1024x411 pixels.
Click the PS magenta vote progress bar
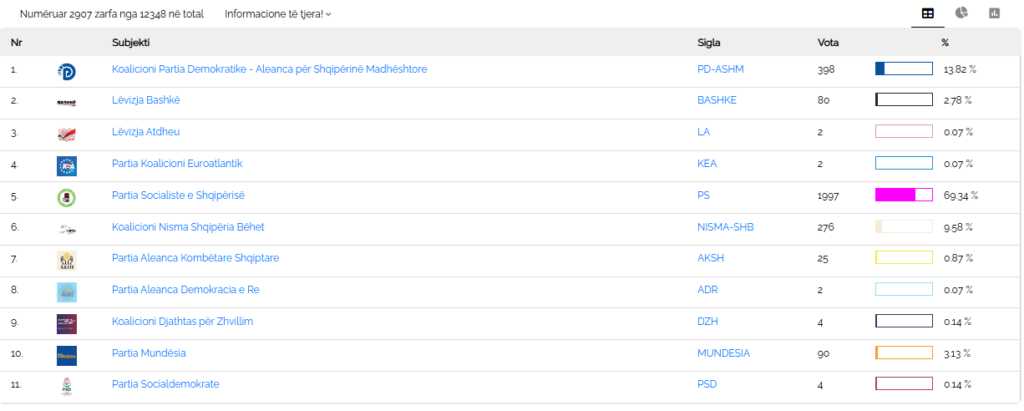(x=903, y=196)
